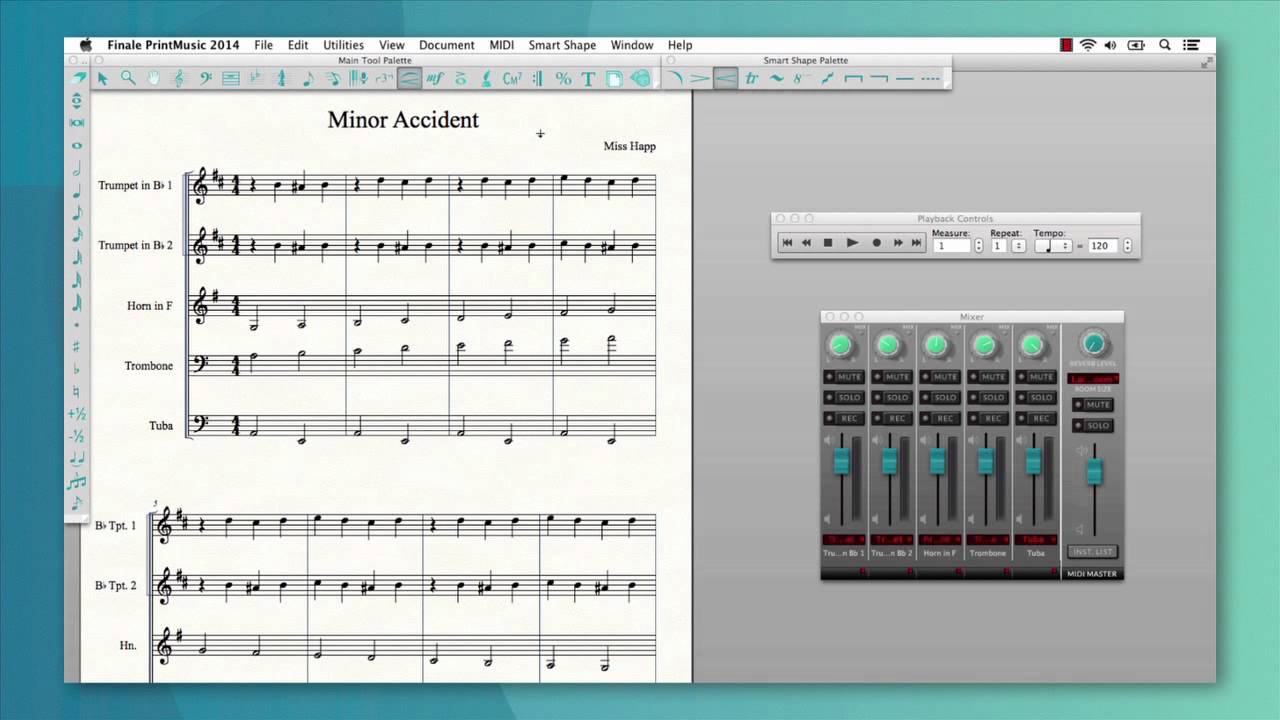The height and width of the screenshot is (720, 1280).
Task: Select the Zoom tool in Main Tool Palette
Action: [128, 78]
